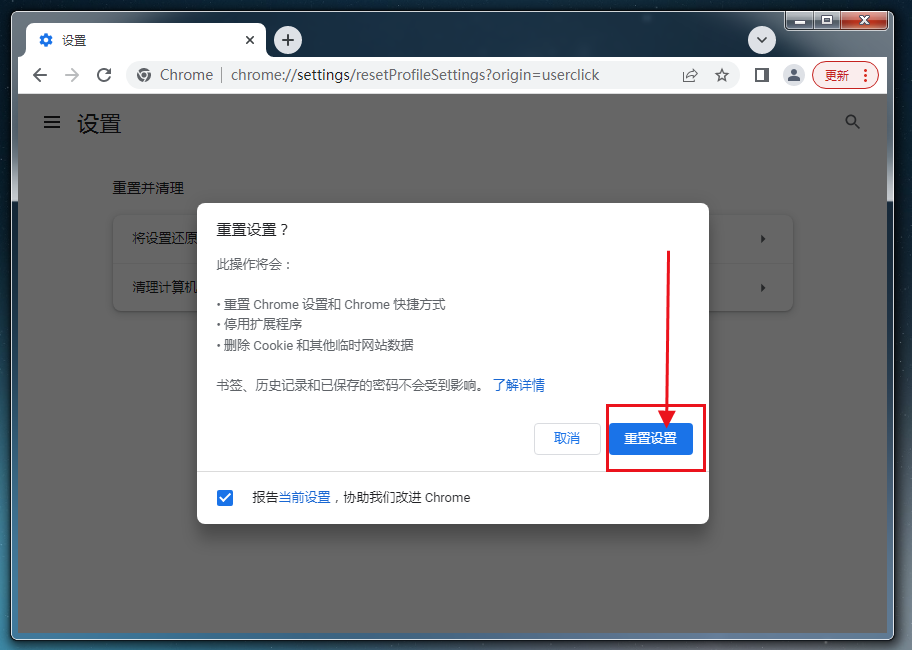Click the share page icon in address bar
The width and height of the screenshot is (912, 650).
click(690, 75)
